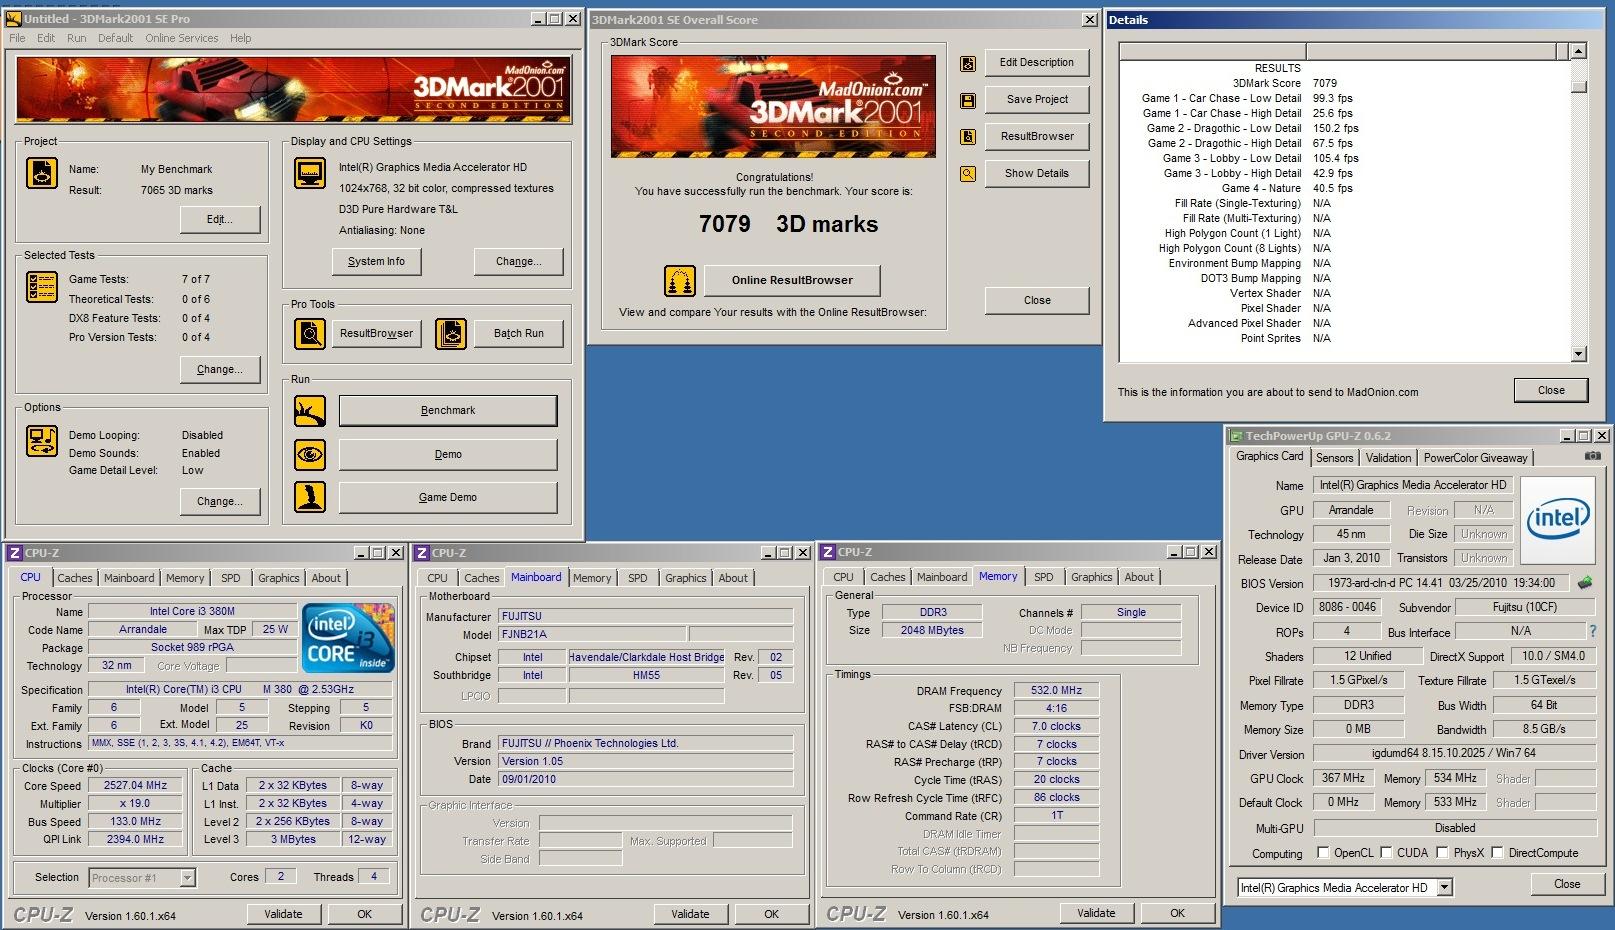Screen dimensions: 1615x930
Task: Click the Bus Interface question mark in GPU-Z
Action: [x=1593, y=631]
